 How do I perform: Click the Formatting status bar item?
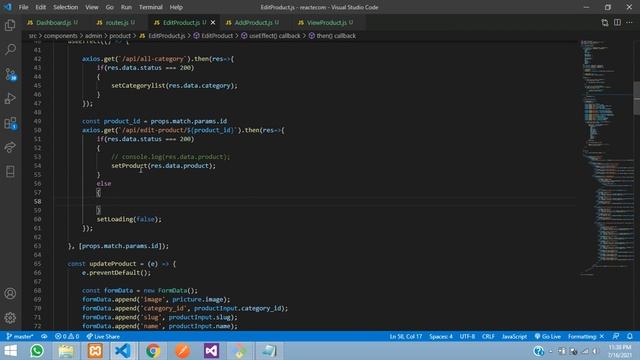pos(586,336)
